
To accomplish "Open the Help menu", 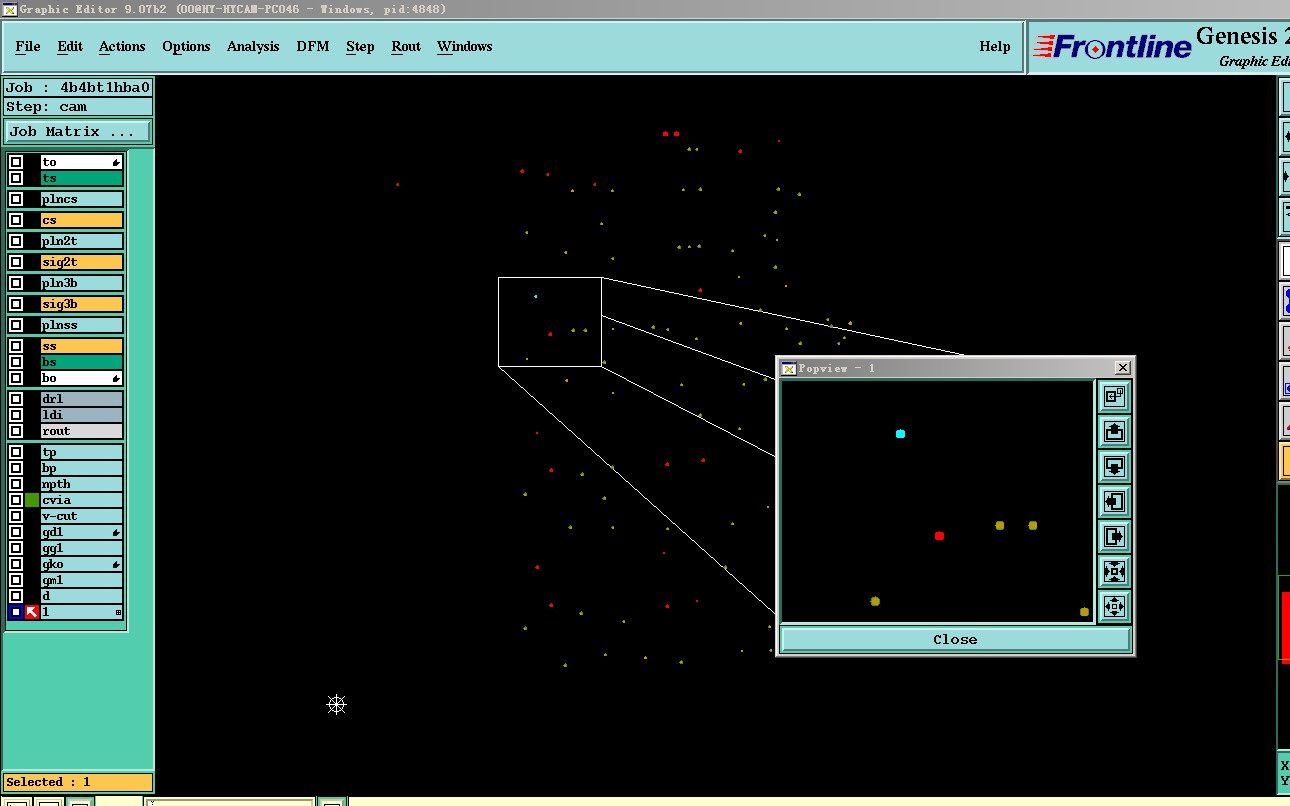I will (x=995, y=46).
